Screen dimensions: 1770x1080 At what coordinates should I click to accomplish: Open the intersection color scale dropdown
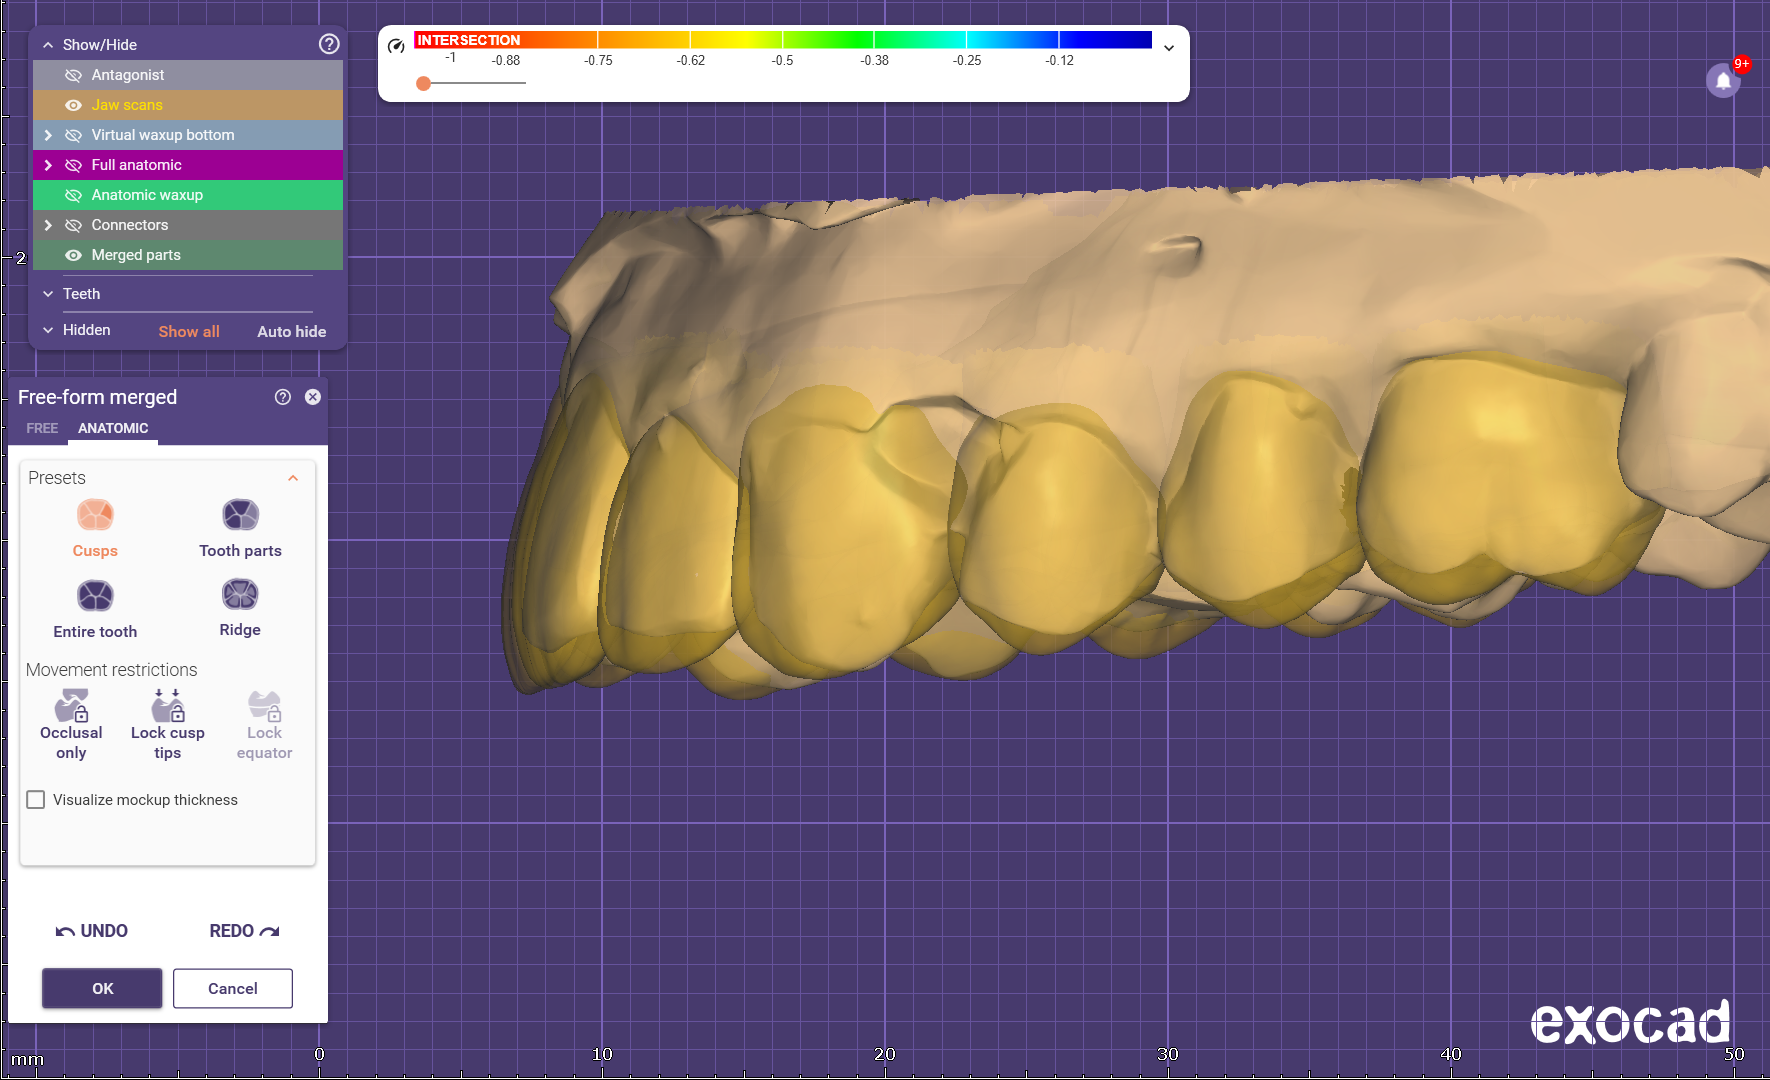coord(1168,47)
